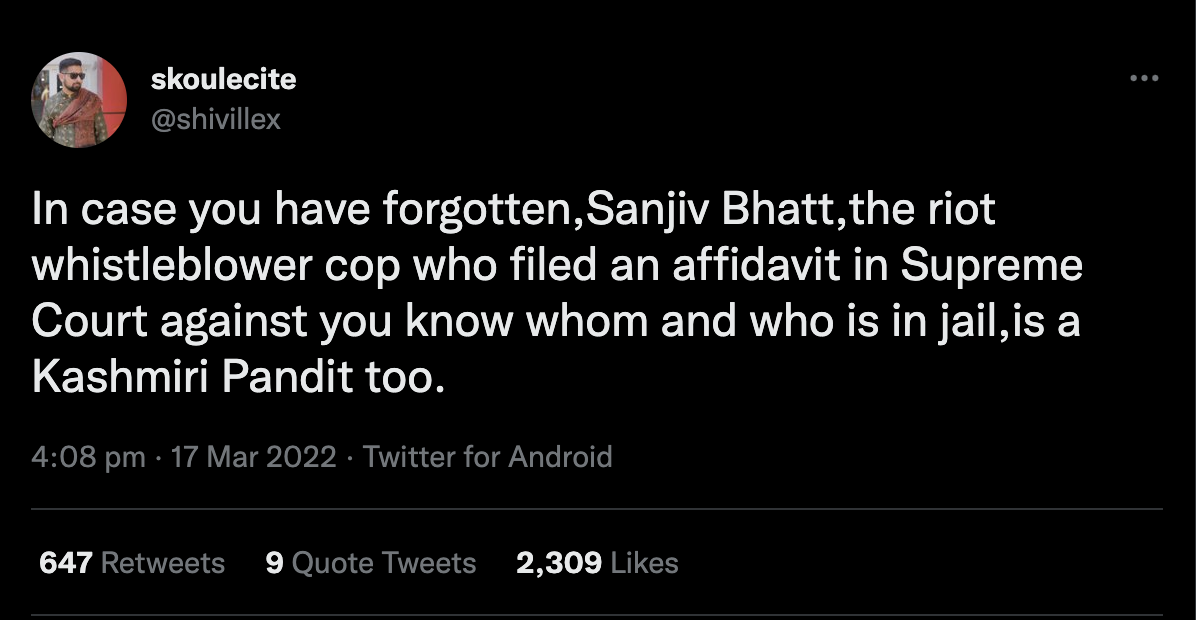Image resolution: width=1196 pixels, height=620 pixels.
Task: Click the number 9 before Quote Tweets
Action: point(275,563)
